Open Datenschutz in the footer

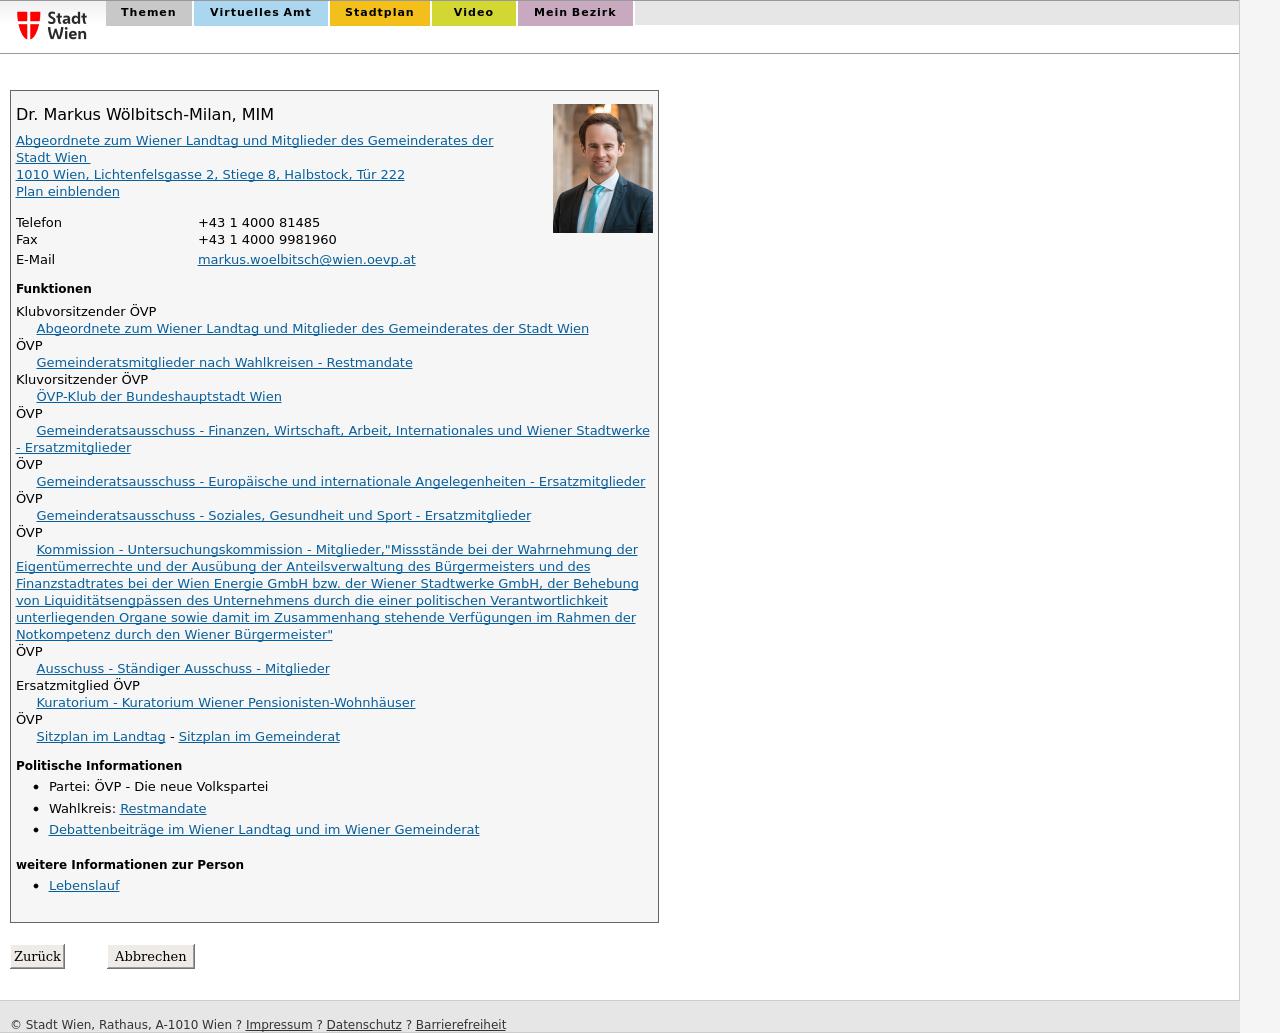tap(364, 1025)
